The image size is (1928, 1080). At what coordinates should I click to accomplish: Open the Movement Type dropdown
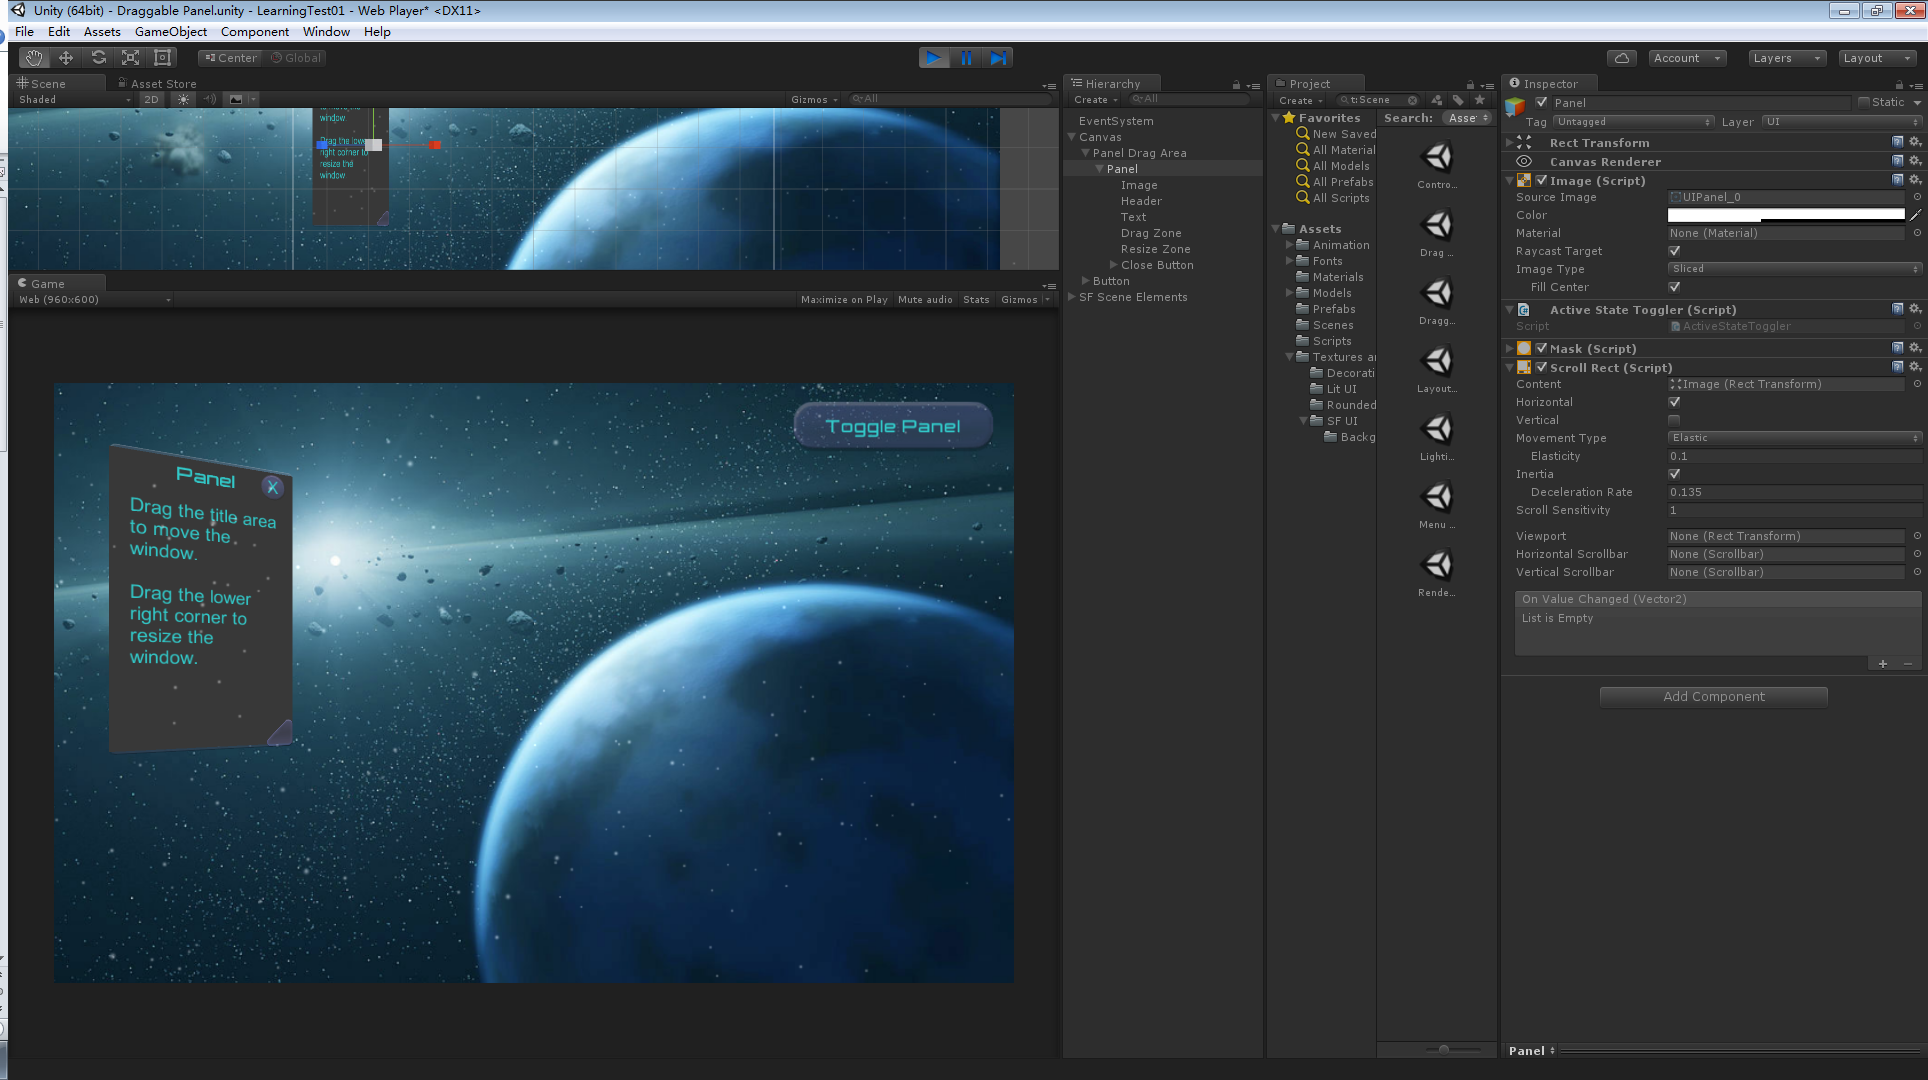pos(1794,438)
